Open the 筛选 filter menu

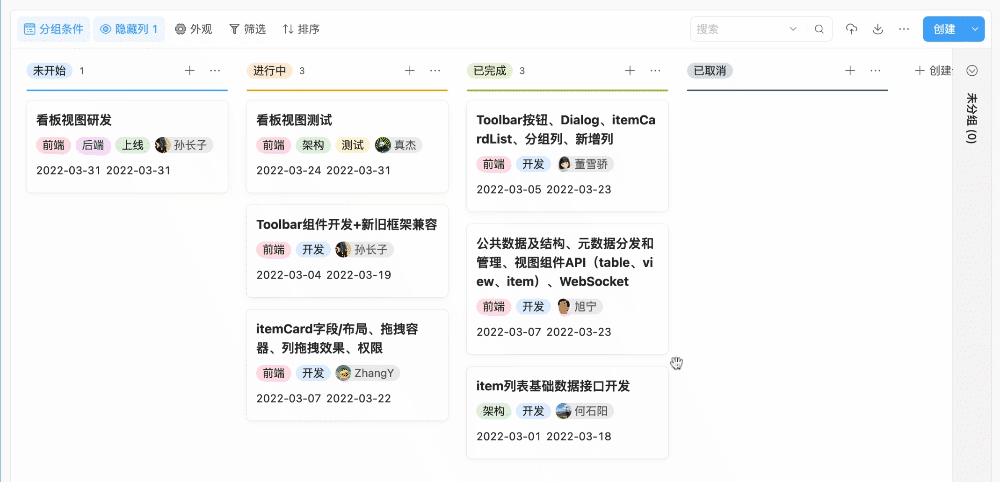pyautogui.click(x=247, y=29)
